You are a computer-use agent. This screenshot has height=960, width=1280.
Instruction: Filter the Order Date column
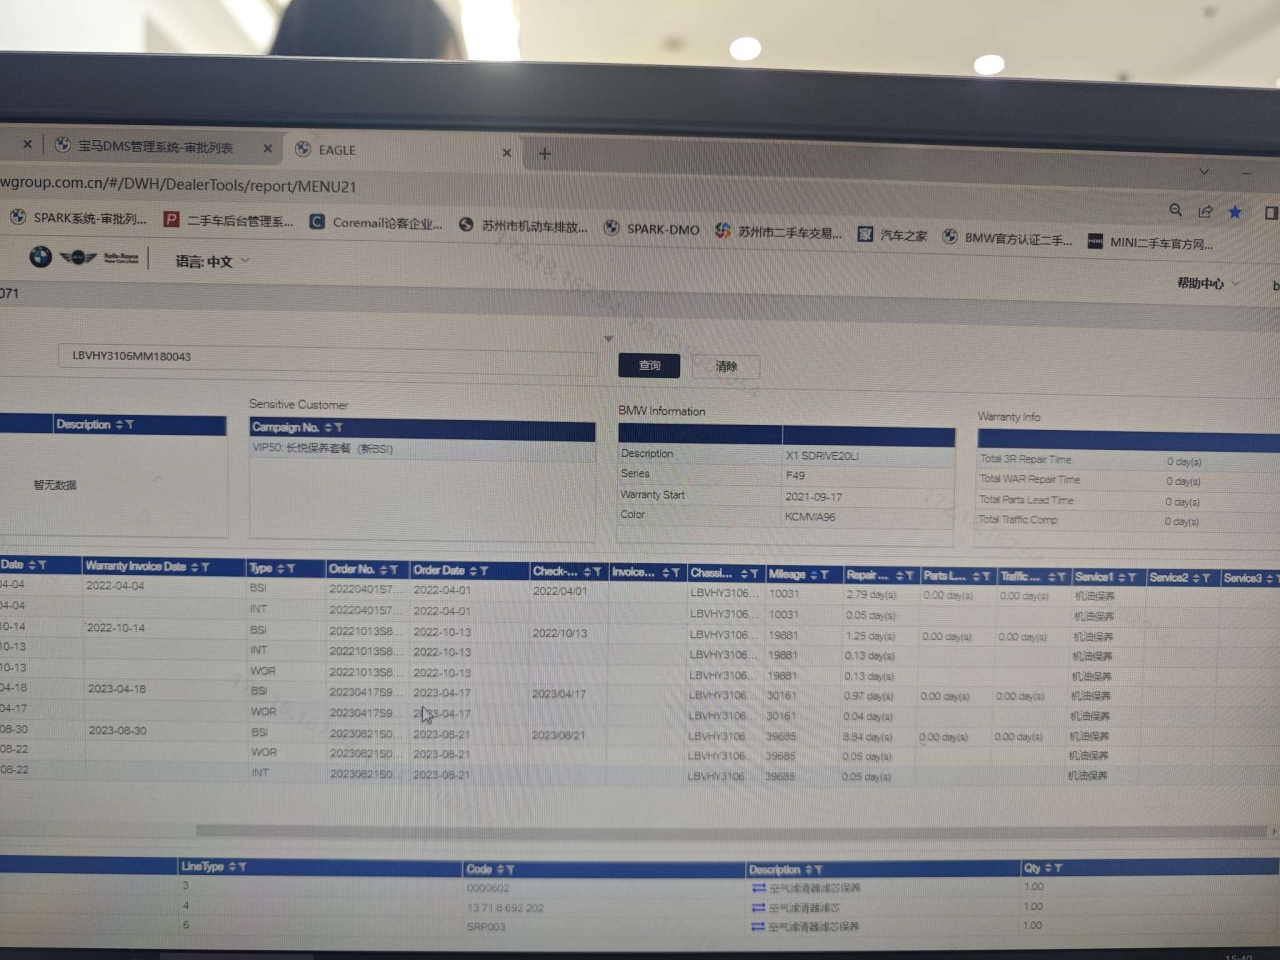coord(484,570)
